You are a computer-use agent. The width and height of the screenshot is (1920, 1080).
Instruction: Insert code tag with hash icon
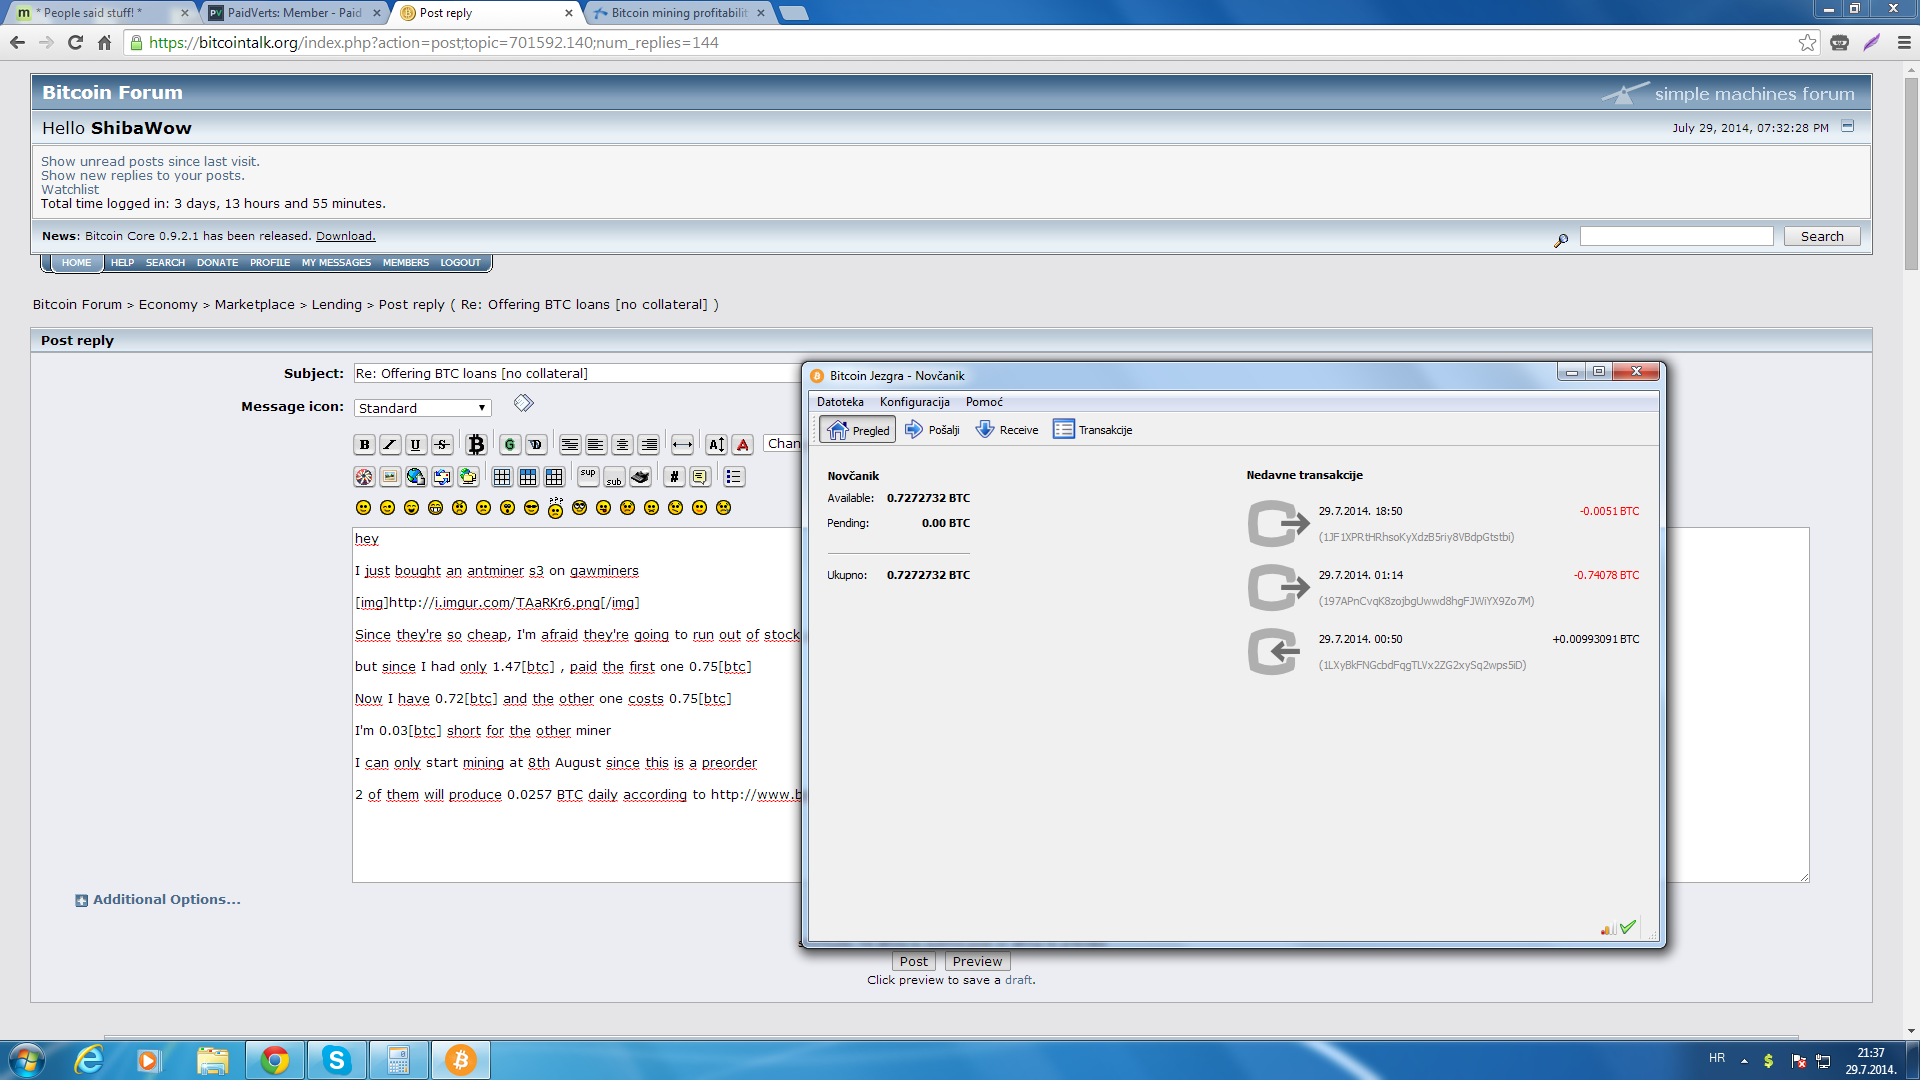(x=674, y=477)
